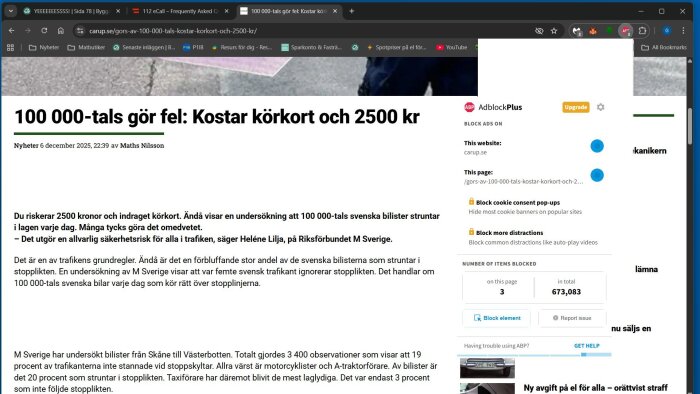
Task: Select the '100 000-tals gör fel' tab
Action: click(289, 11)
